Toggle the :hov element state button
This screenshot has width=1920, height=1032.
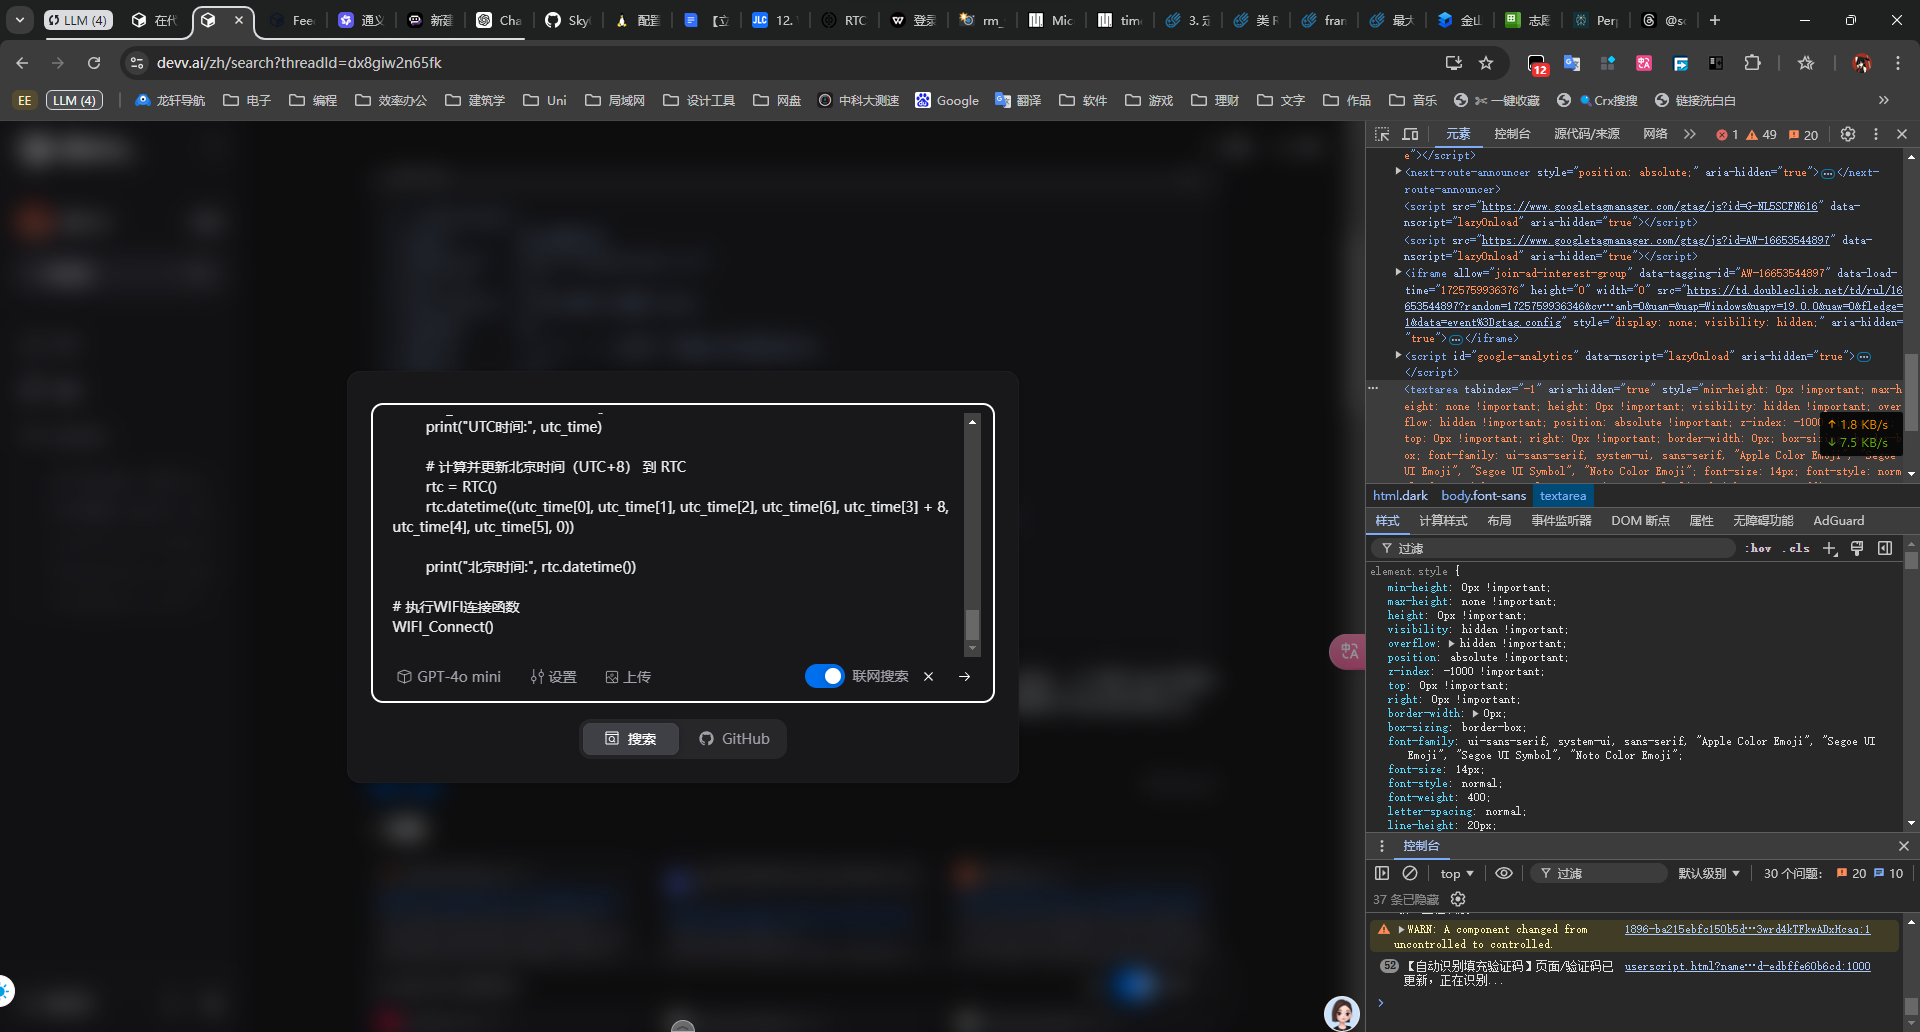point(1759,548)
